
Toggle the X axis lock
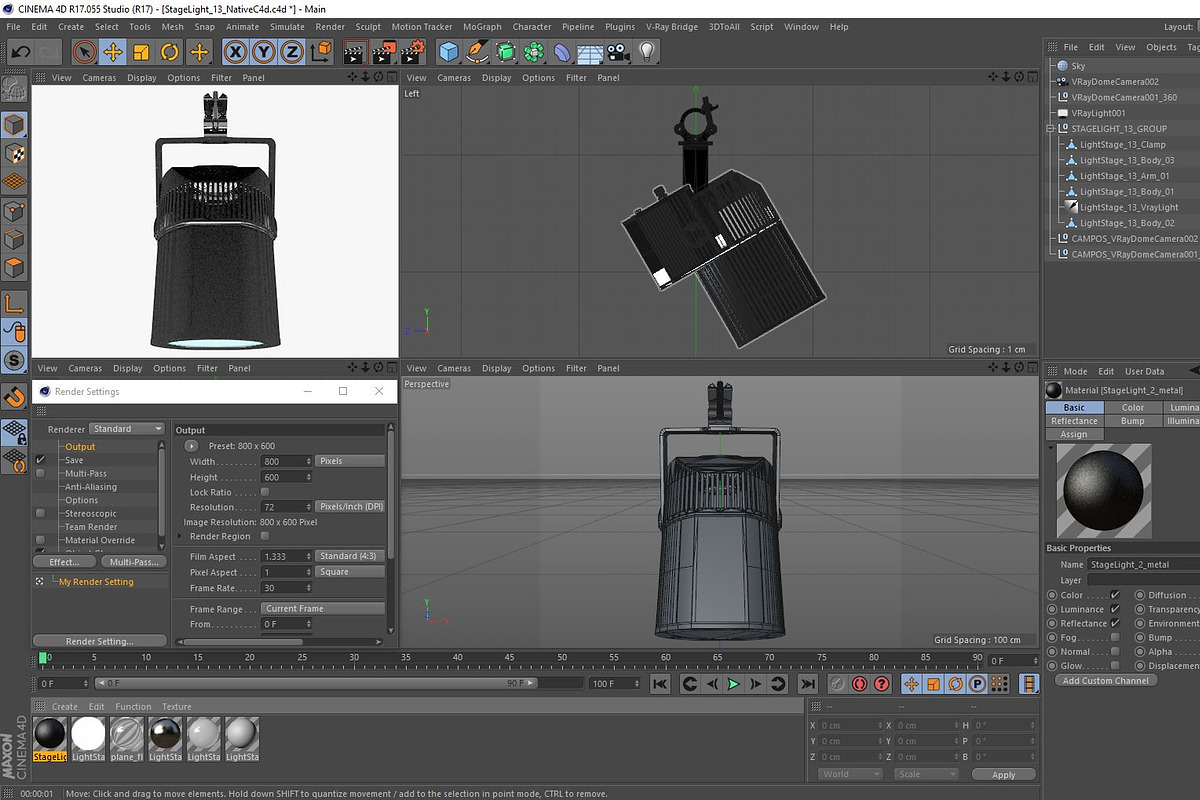pos(235,51)
